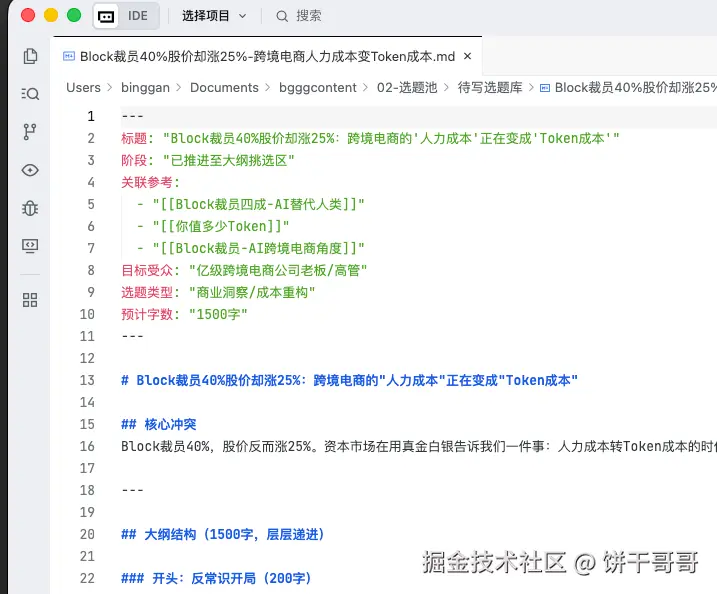Open the debug bug icon
Screen dimensions: 717x594
(30, 208)
